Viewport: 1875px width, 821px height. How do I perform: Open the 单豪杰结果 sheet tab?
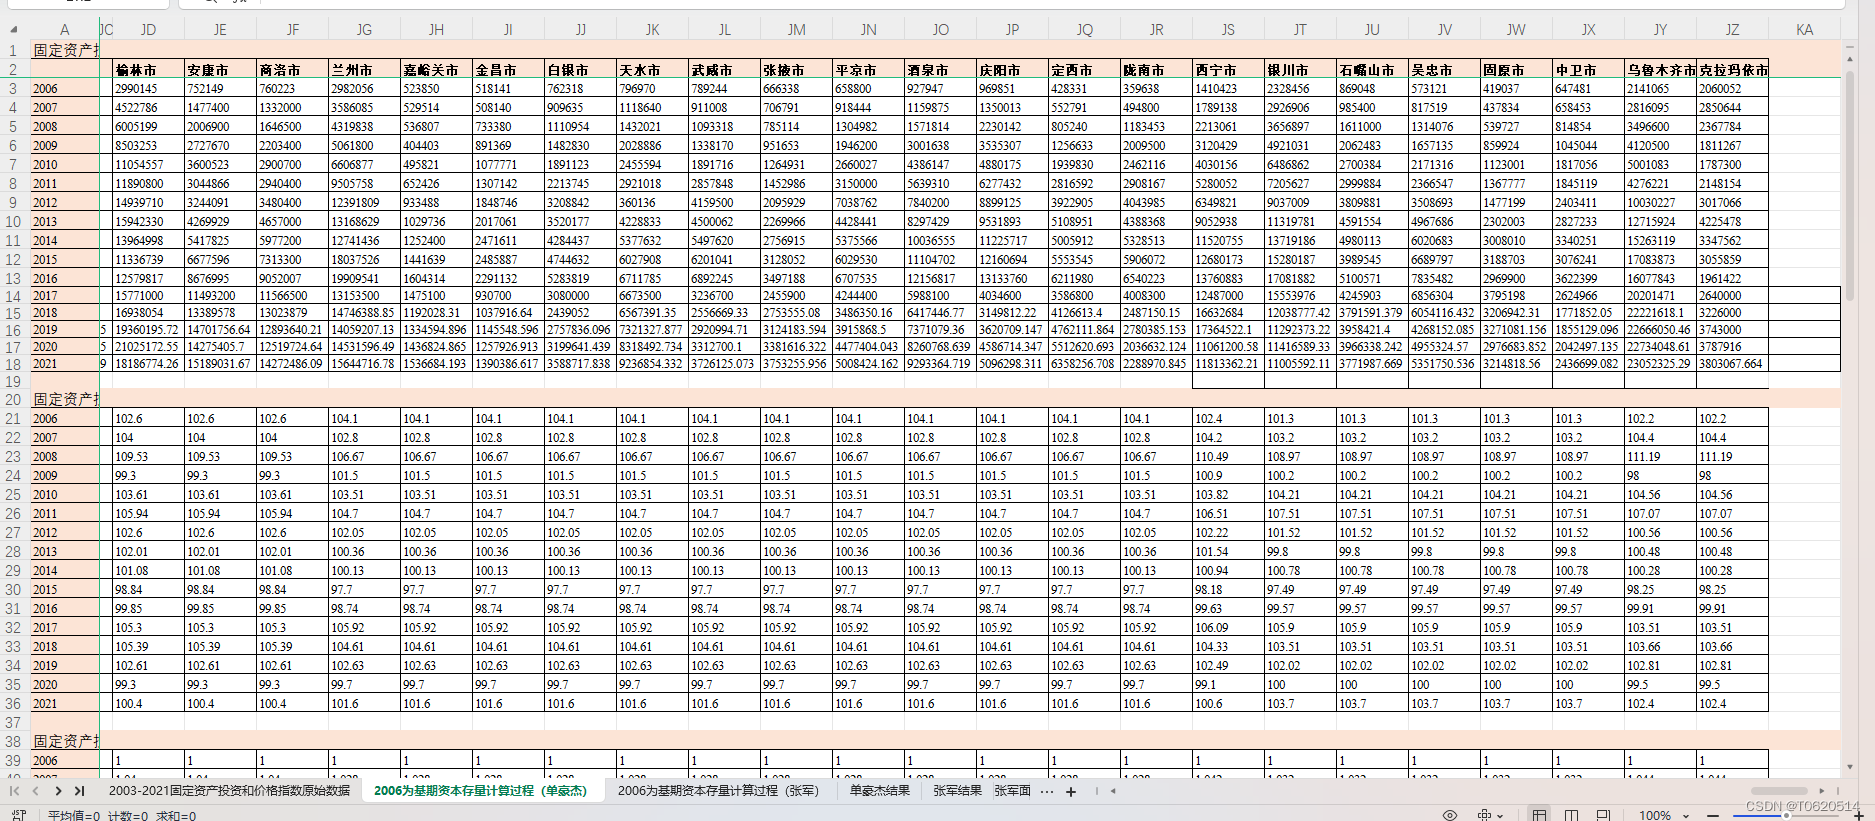pyautogui.click(x=880, y=791)
